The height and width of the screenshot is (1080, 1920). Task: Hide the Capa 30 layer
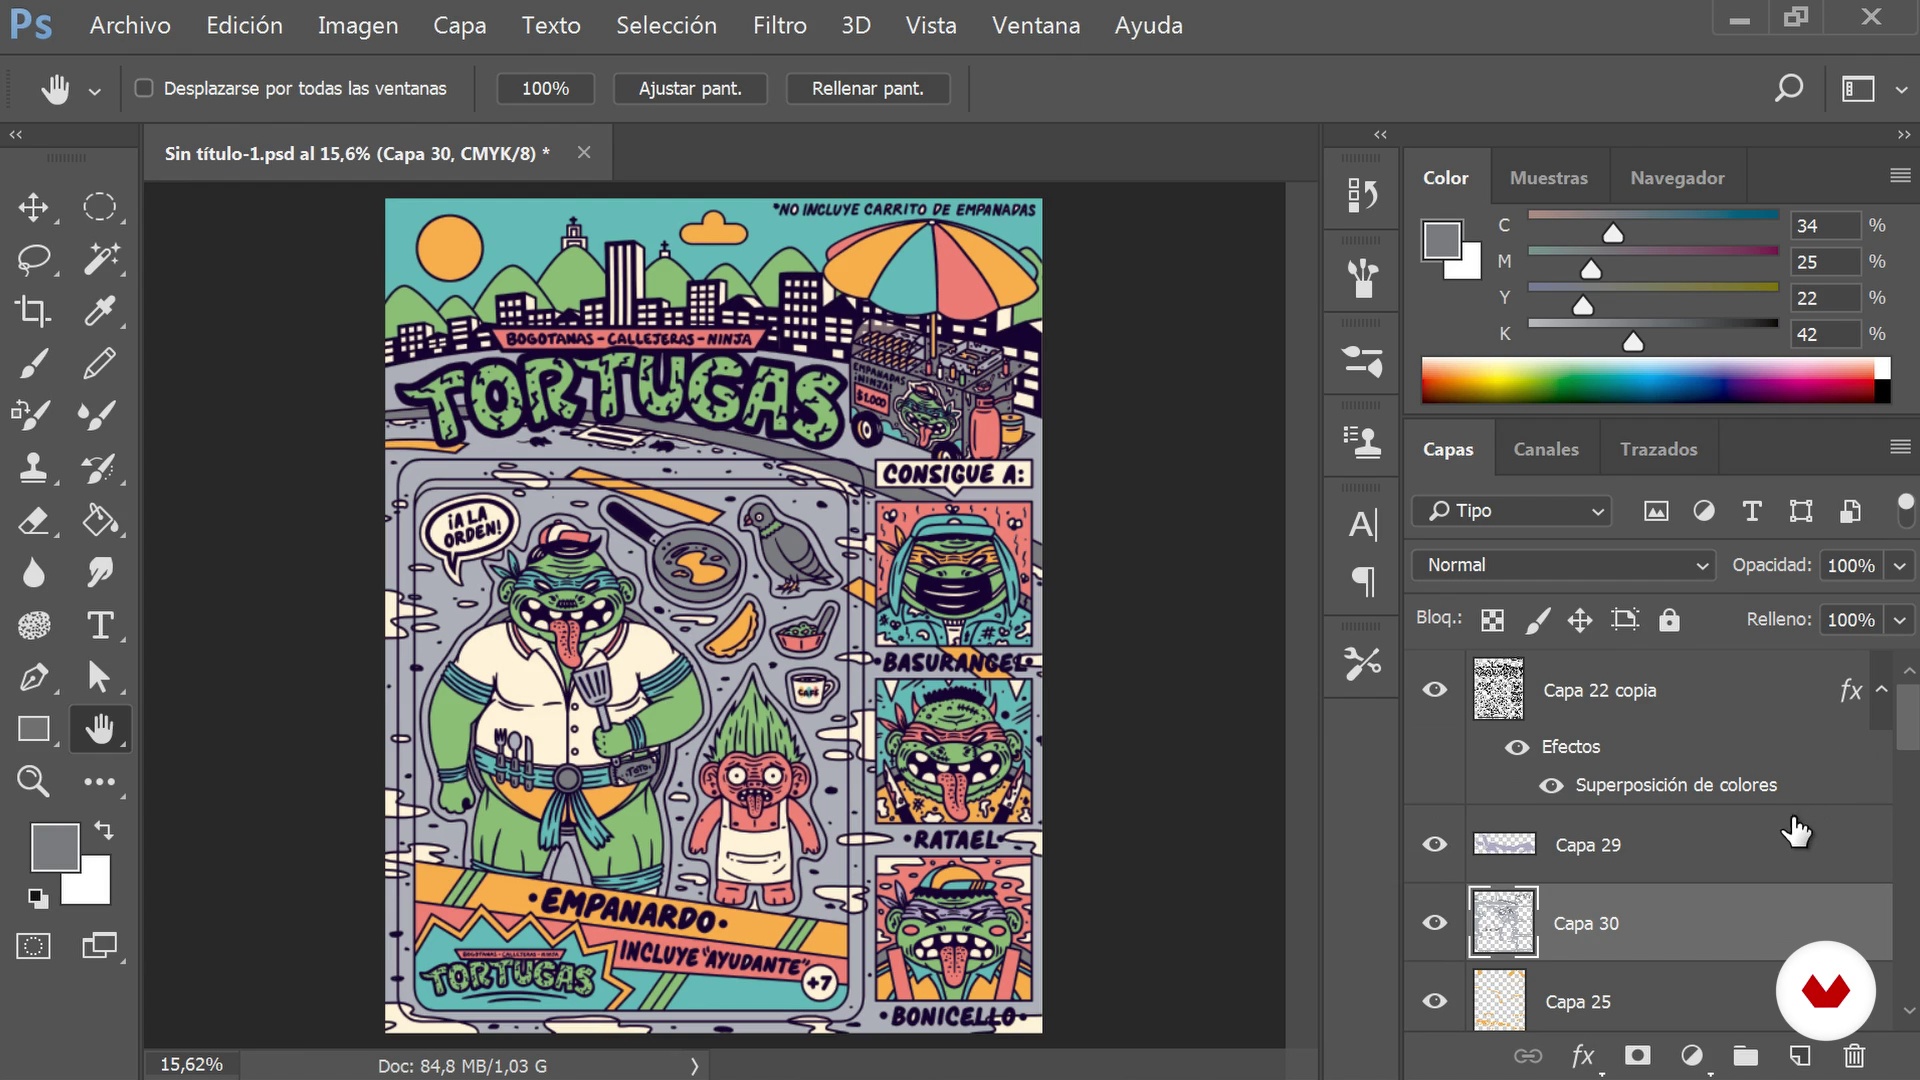tap(1435, 922)
